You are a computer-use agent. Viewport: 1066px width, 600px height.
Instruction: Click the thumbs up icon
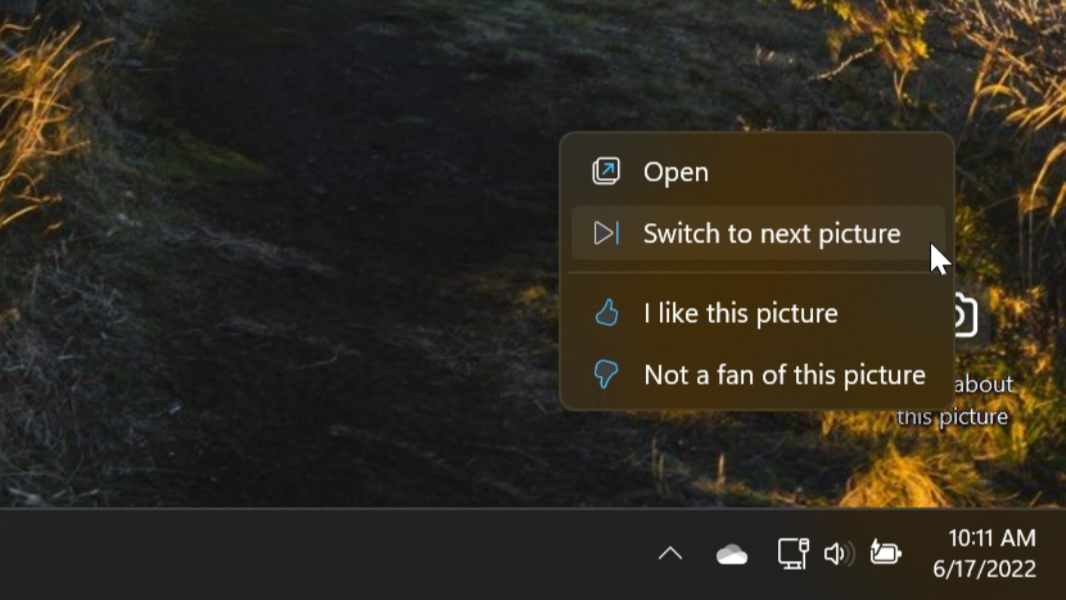[x=606, y=313]
